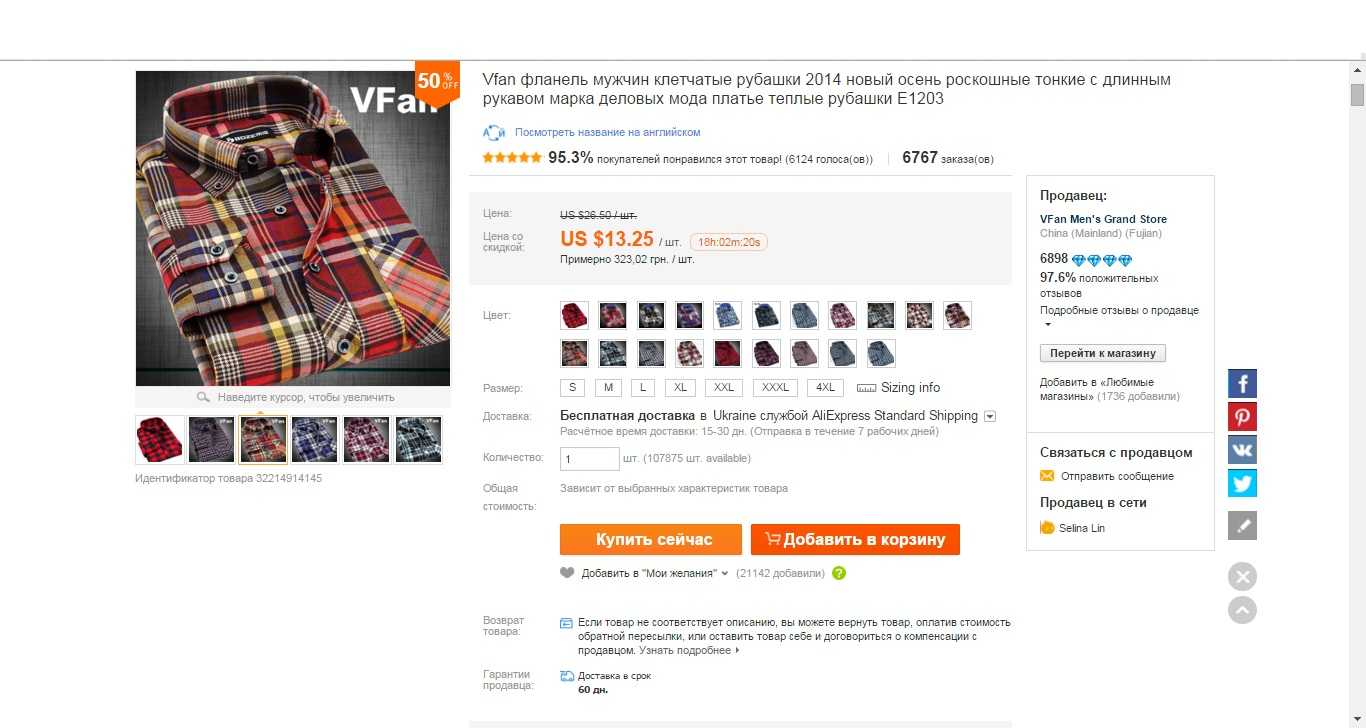Image resolution: width=1366 pixels, height=728 pixels.
Task: Choose size 4XL option
Action: point(825,388)
